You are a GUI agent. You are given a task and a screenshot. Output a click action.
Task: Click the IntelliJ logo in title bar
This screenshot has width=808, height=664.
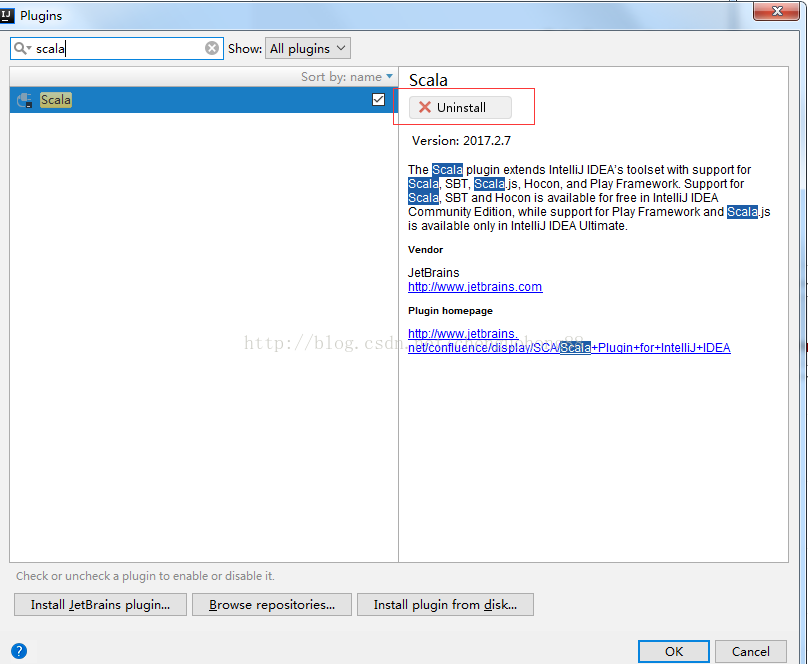tap(7, 15)
